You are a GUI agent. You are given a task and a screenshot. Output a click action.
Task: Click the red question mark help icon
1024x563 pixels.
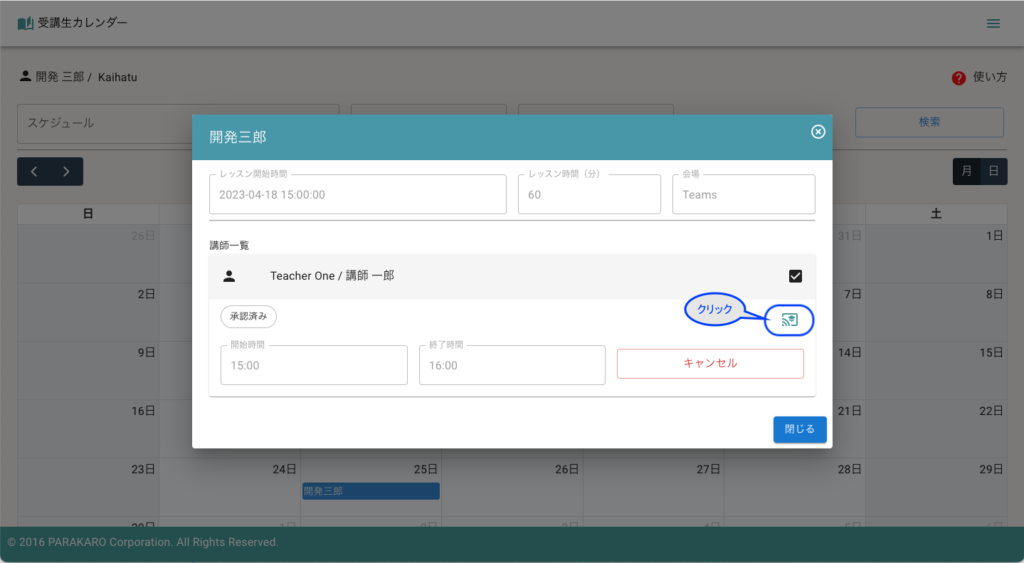click(958, 78)
